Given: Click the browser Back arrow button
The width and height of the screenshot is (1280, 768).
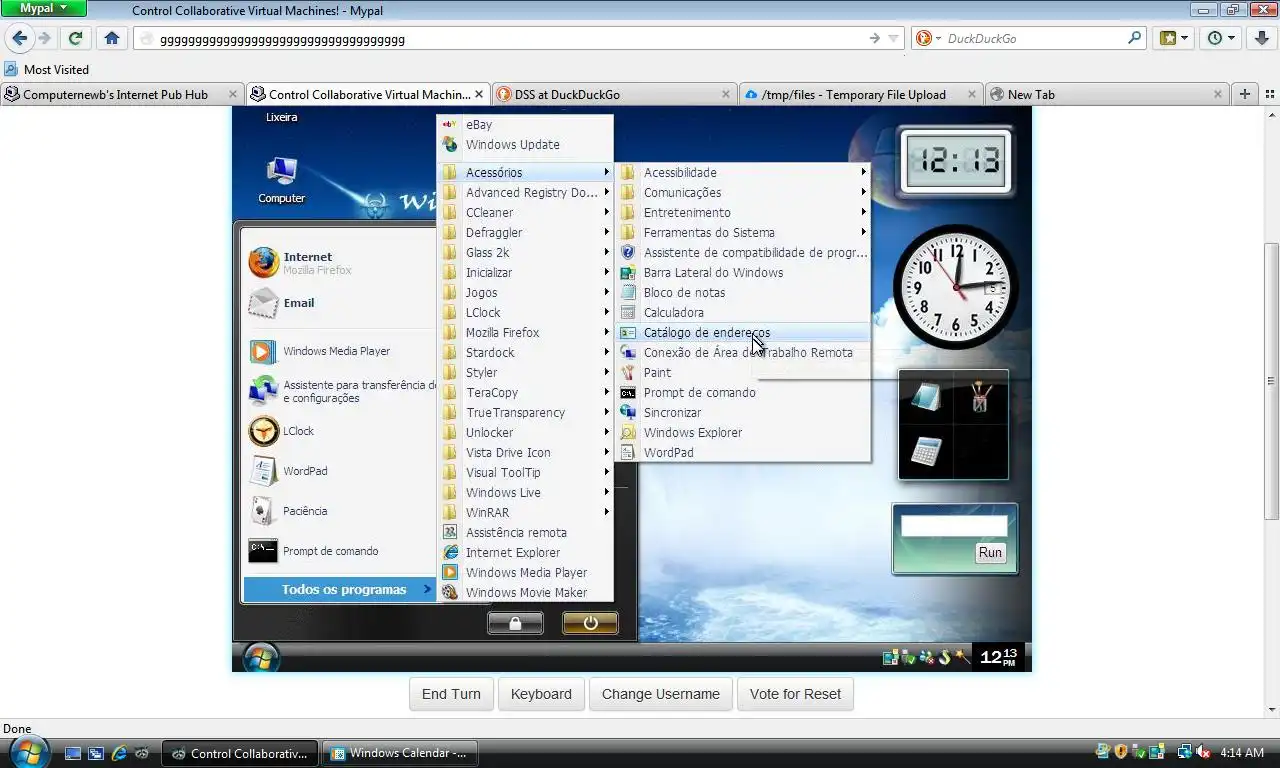Looking at the screenshot, I should pyautogui.click(x=20, y=38).
